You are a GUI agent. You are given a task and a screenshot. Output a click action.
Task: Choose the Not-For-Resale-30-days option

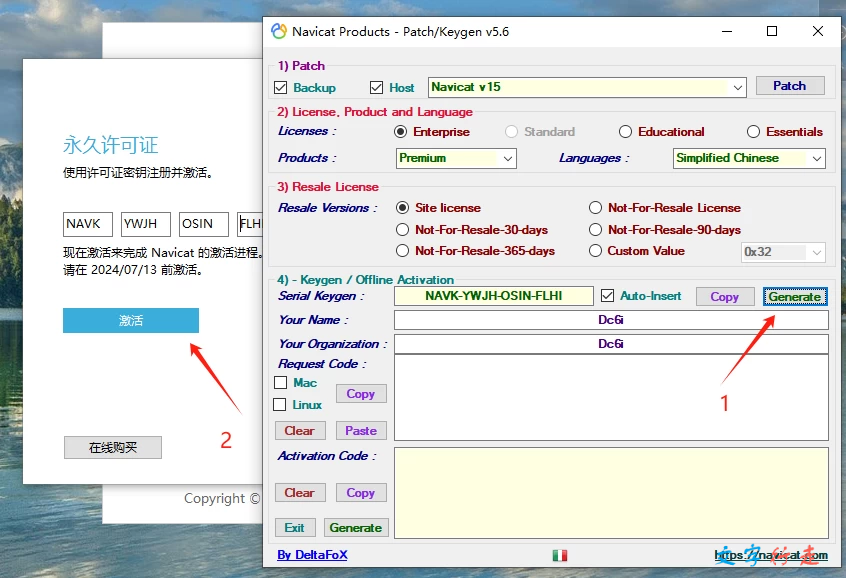[402, 230]
